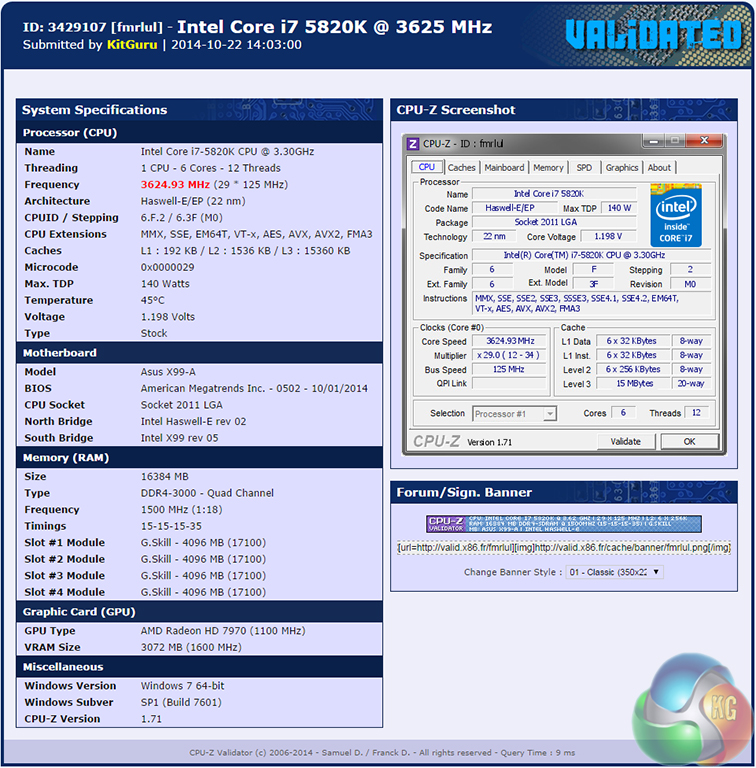Click the Timings value 15-15-15-35
This screenshot has width=756, height=768.
tap(171, 527)
